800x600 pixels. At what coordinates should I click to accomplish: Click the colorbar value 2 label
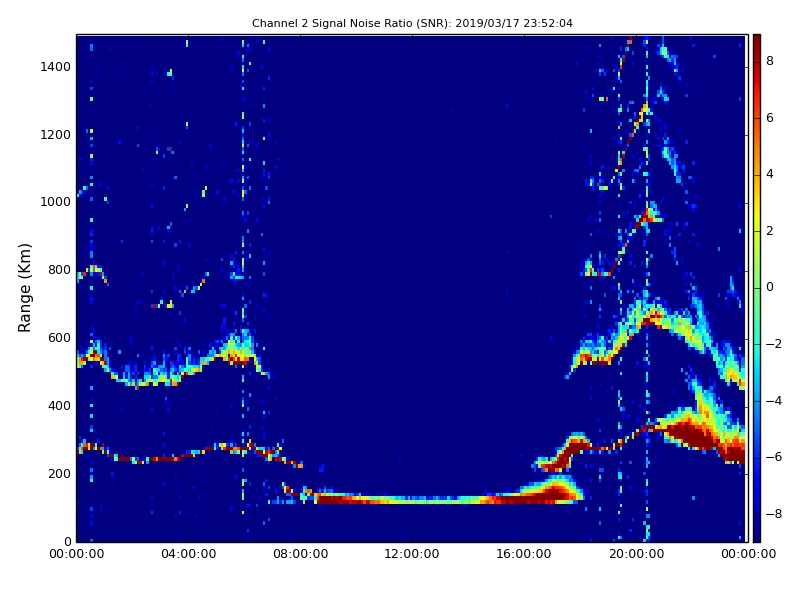[x=769, y=231]
